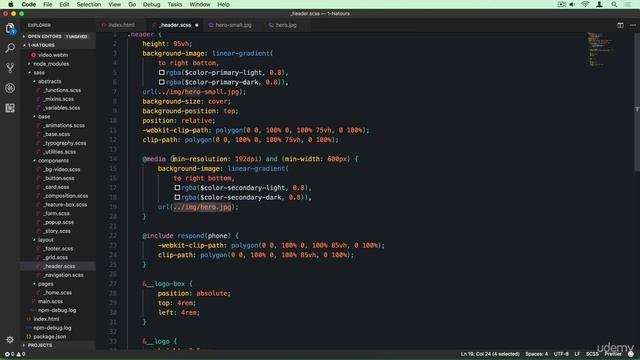This screenshot has height=360, width=640.
Task: Open the File menu
Action: (47, 4)
